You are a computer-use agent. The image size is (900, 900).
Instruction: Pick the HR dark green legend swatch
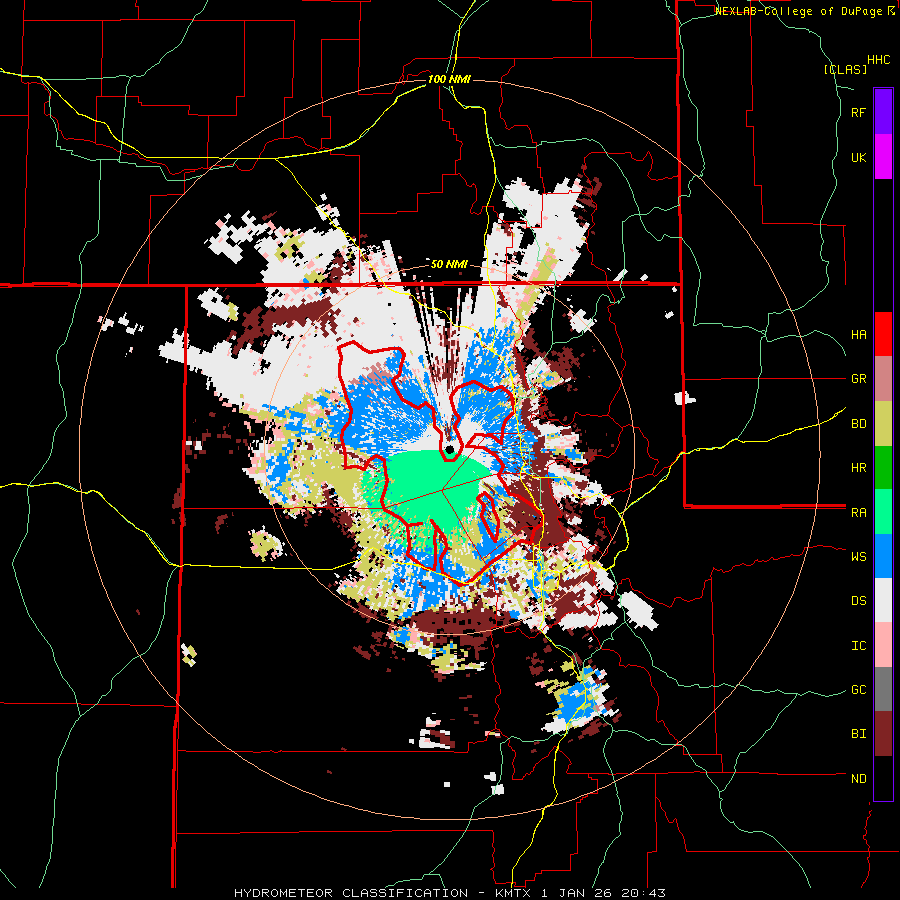(x=883, y=468)
